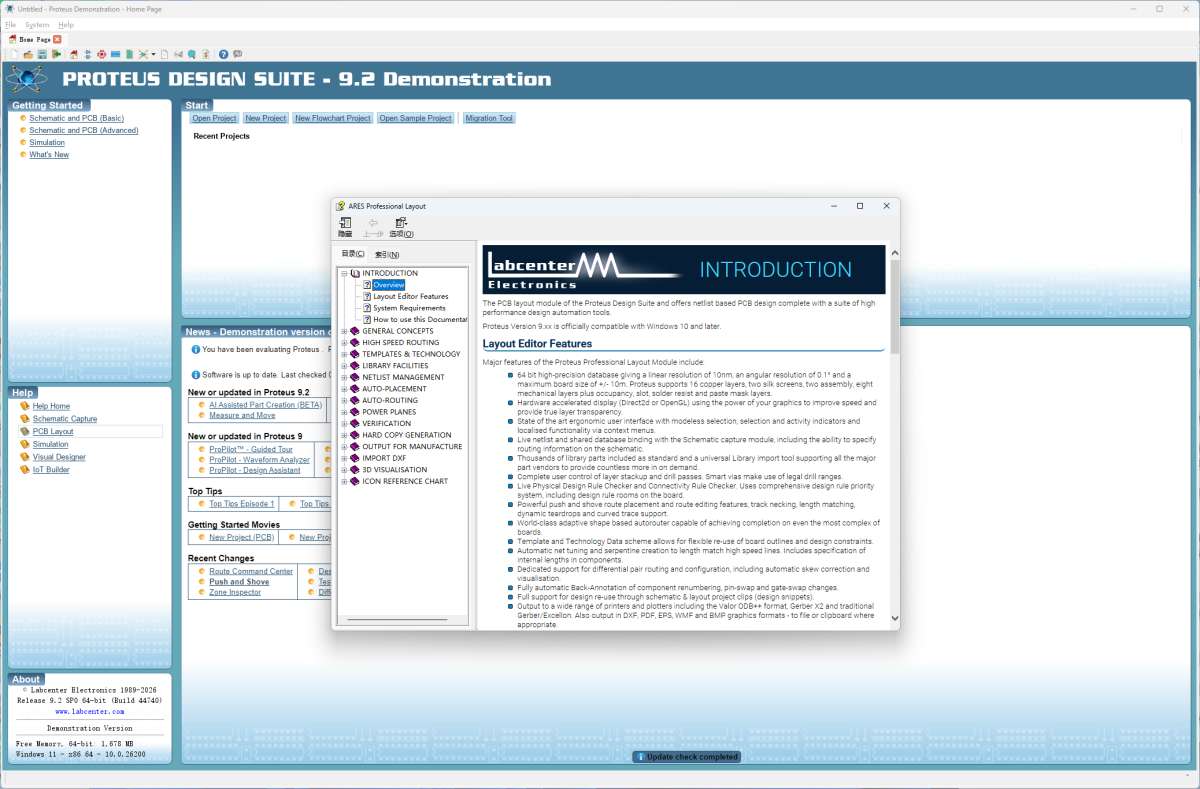The image size is (1200, 789).
Task: Click the blue question mark Help icon
Action: [223, 54]
